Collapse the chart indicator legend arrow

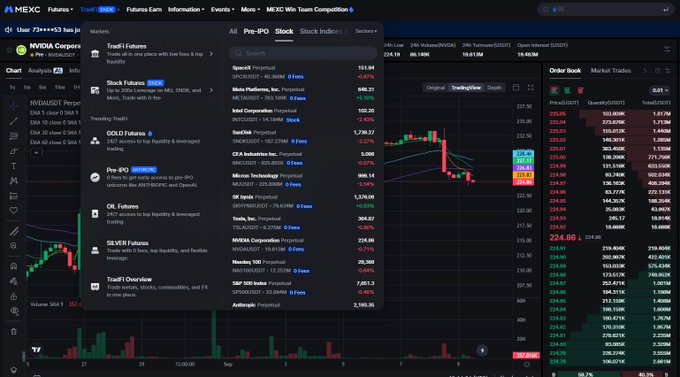[36, 153]
